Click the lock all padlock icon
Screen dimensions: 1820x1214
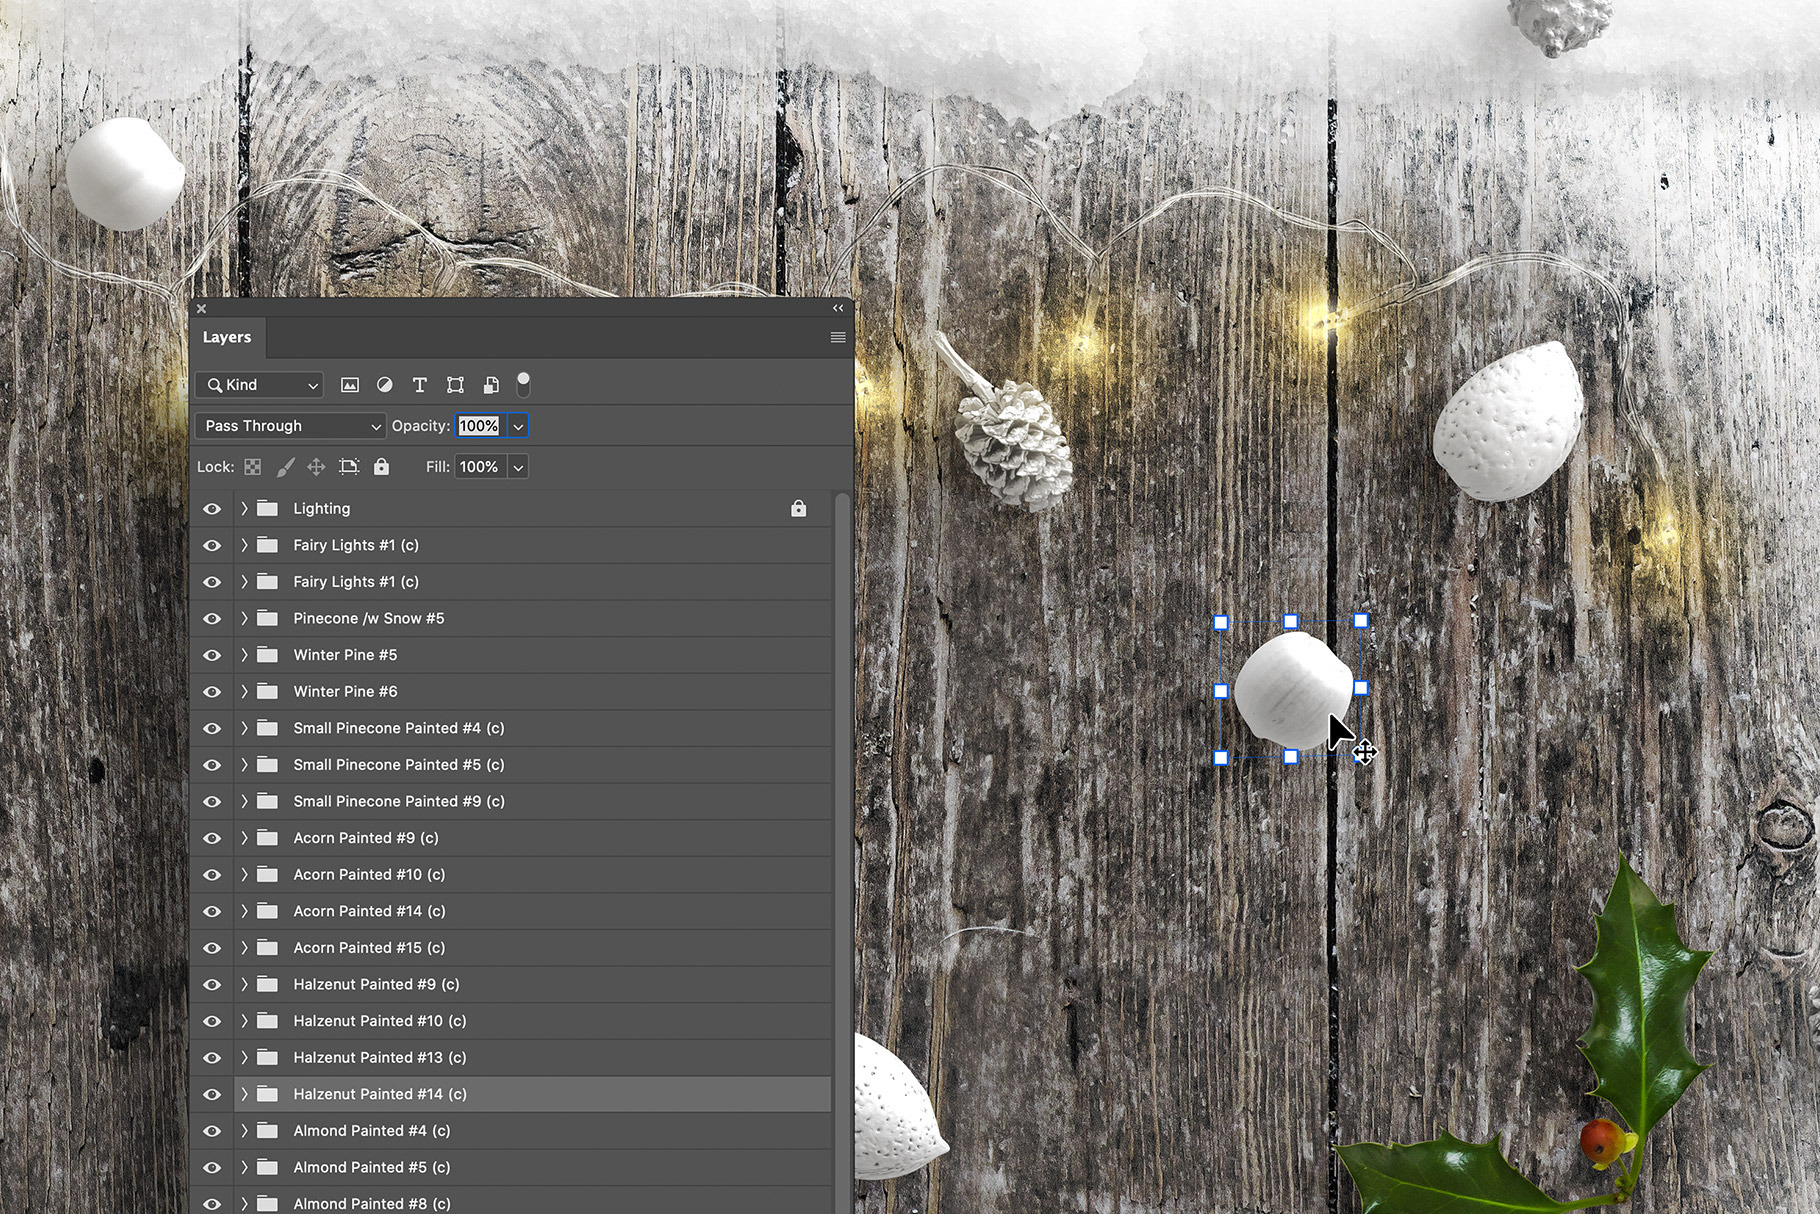point(381,467)
